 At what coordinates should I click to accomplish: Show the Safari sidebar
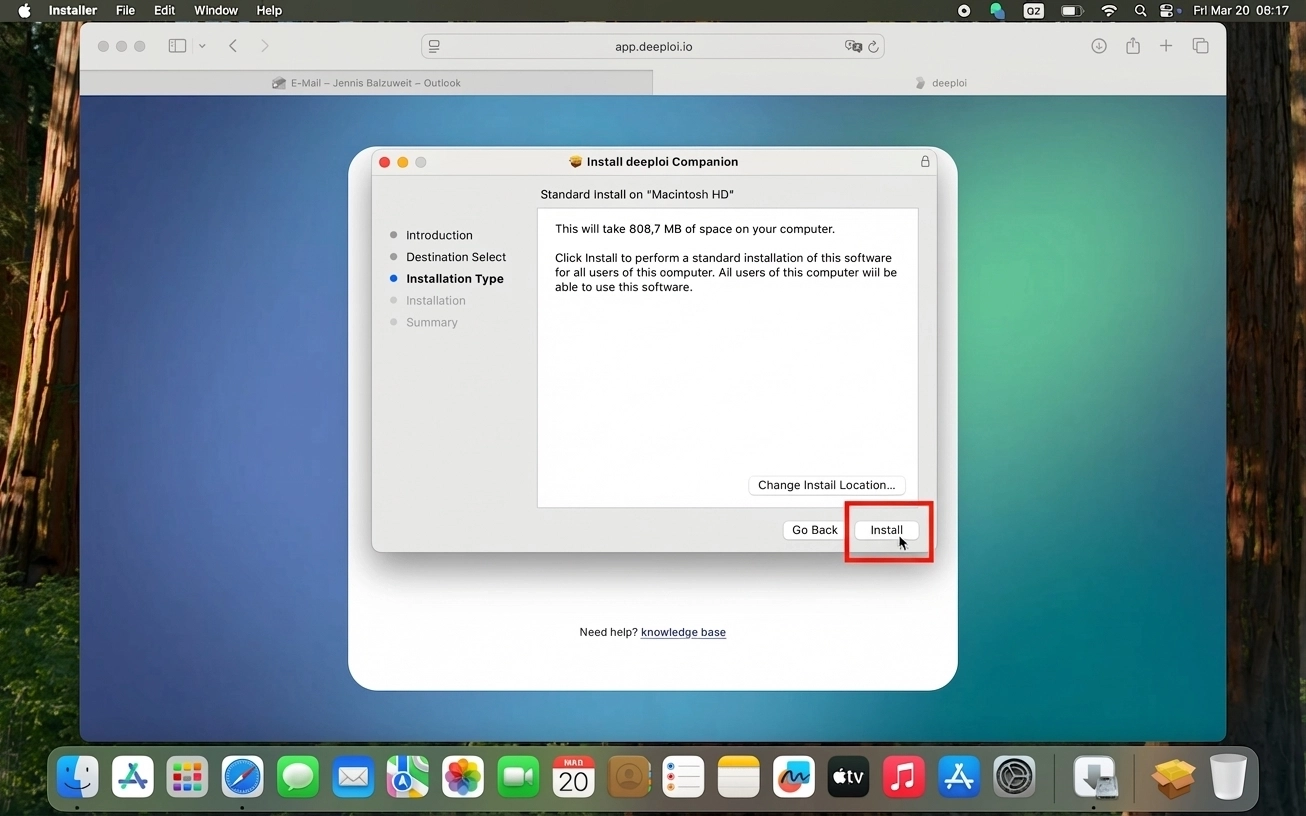click(177, 46)
